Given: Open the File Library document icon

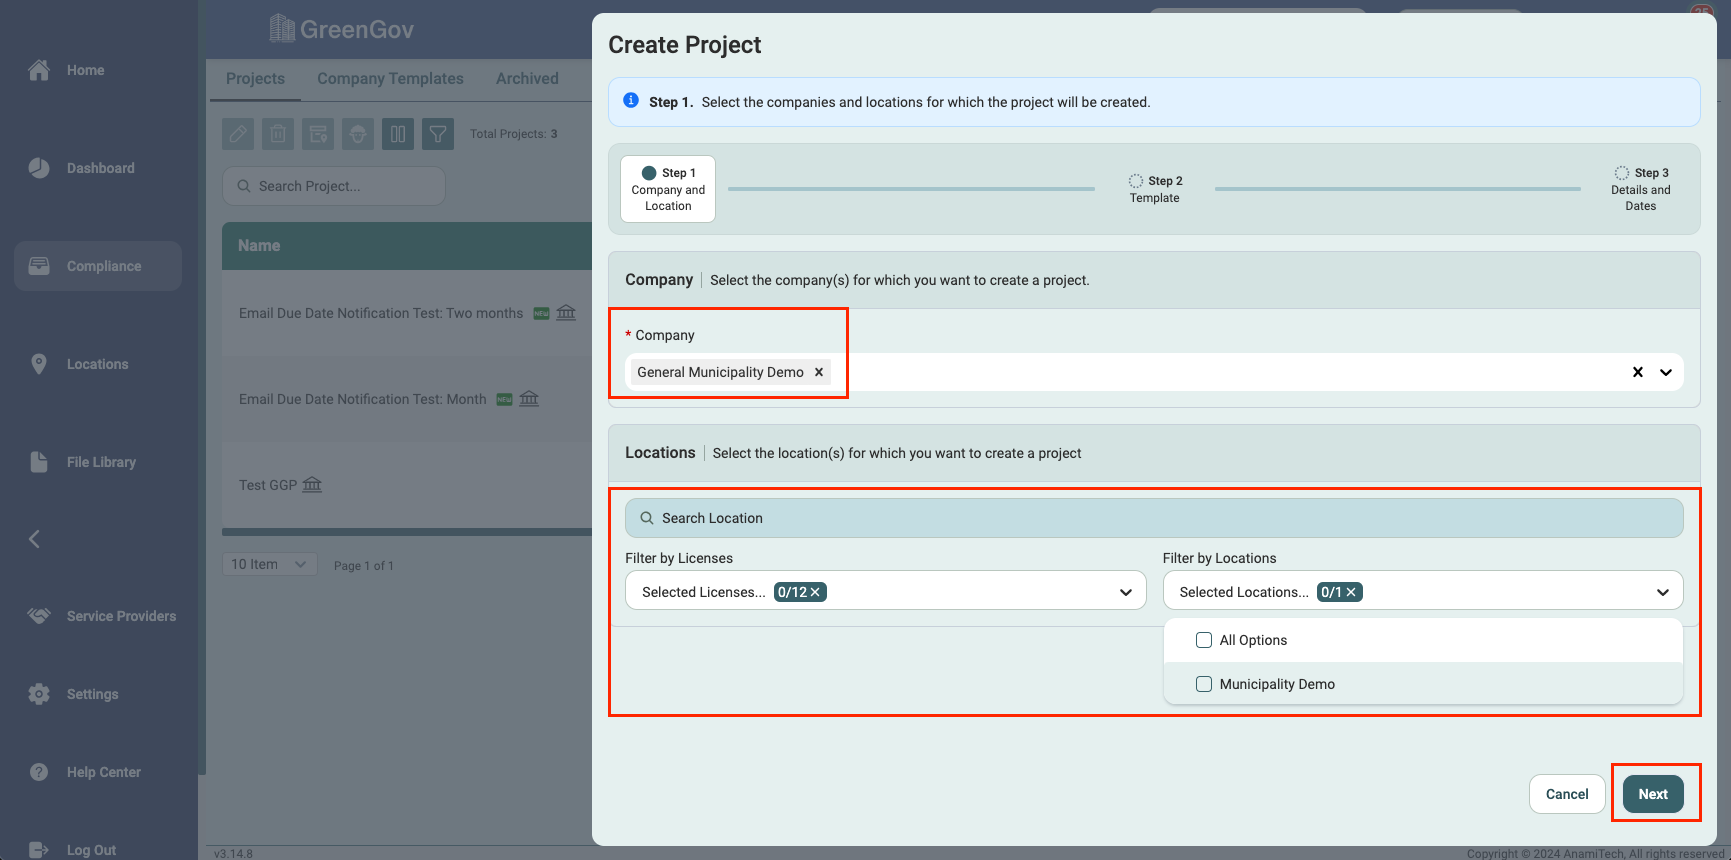Looking at the screenshot, I should [39, 462].
